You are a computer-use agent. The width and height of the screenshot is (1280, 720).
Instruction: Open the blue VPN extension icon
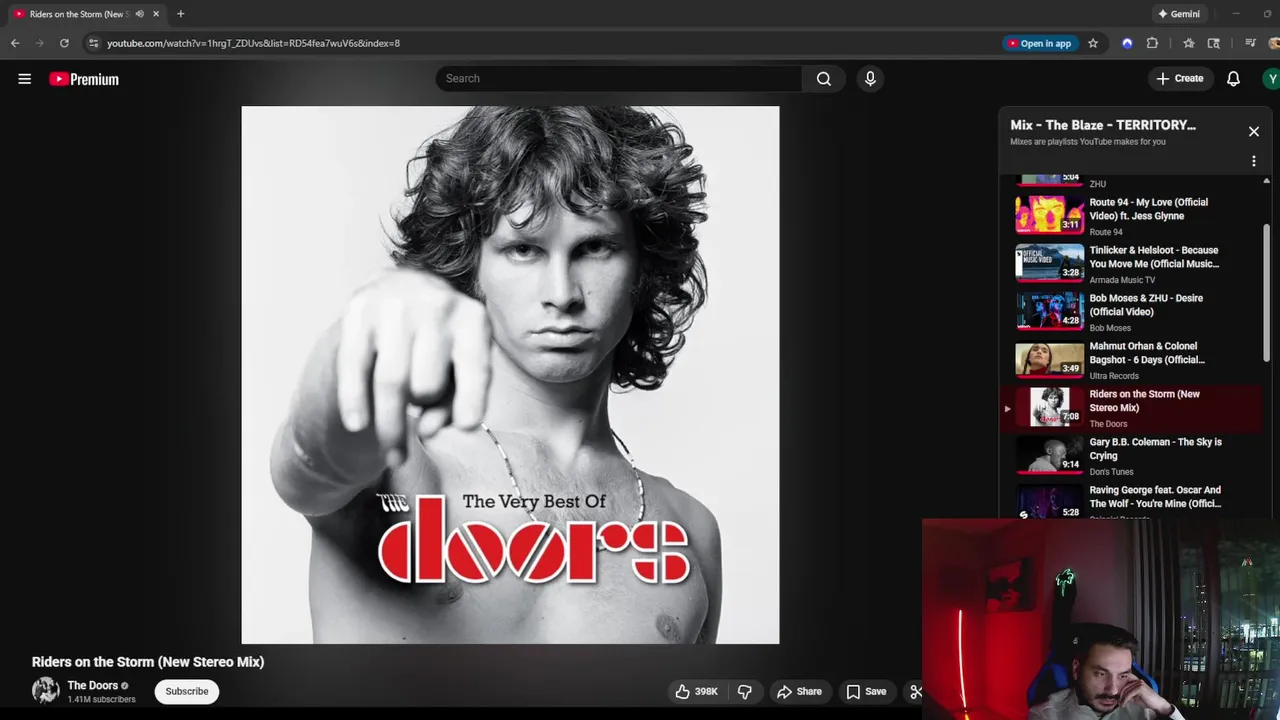point(1127,43)
